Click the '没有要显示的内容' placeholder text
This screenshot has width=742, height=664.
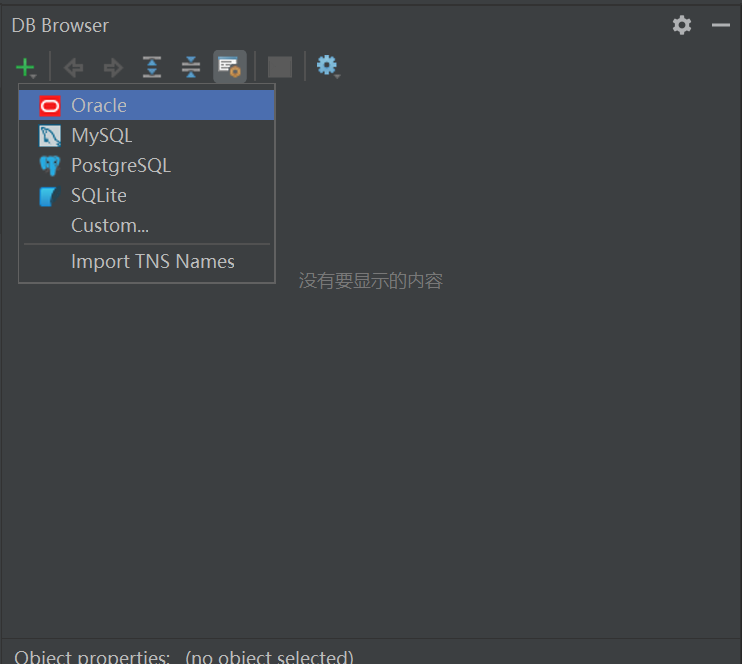[371, 281]
